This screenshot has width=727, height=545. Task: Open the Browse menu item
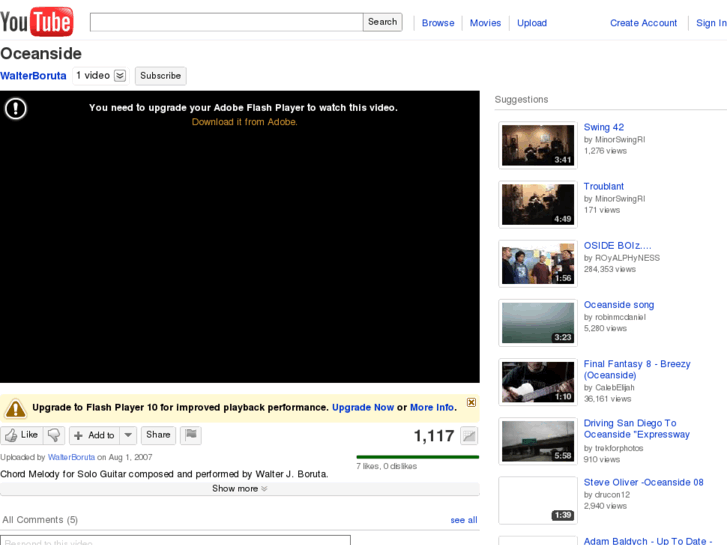[x=438, y=23]
